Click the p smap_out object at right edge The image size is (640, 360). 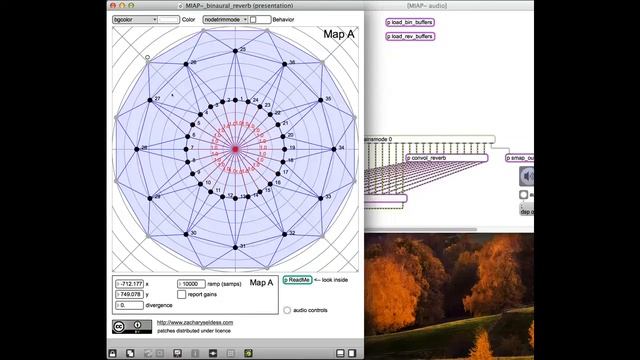click(520, 158)
